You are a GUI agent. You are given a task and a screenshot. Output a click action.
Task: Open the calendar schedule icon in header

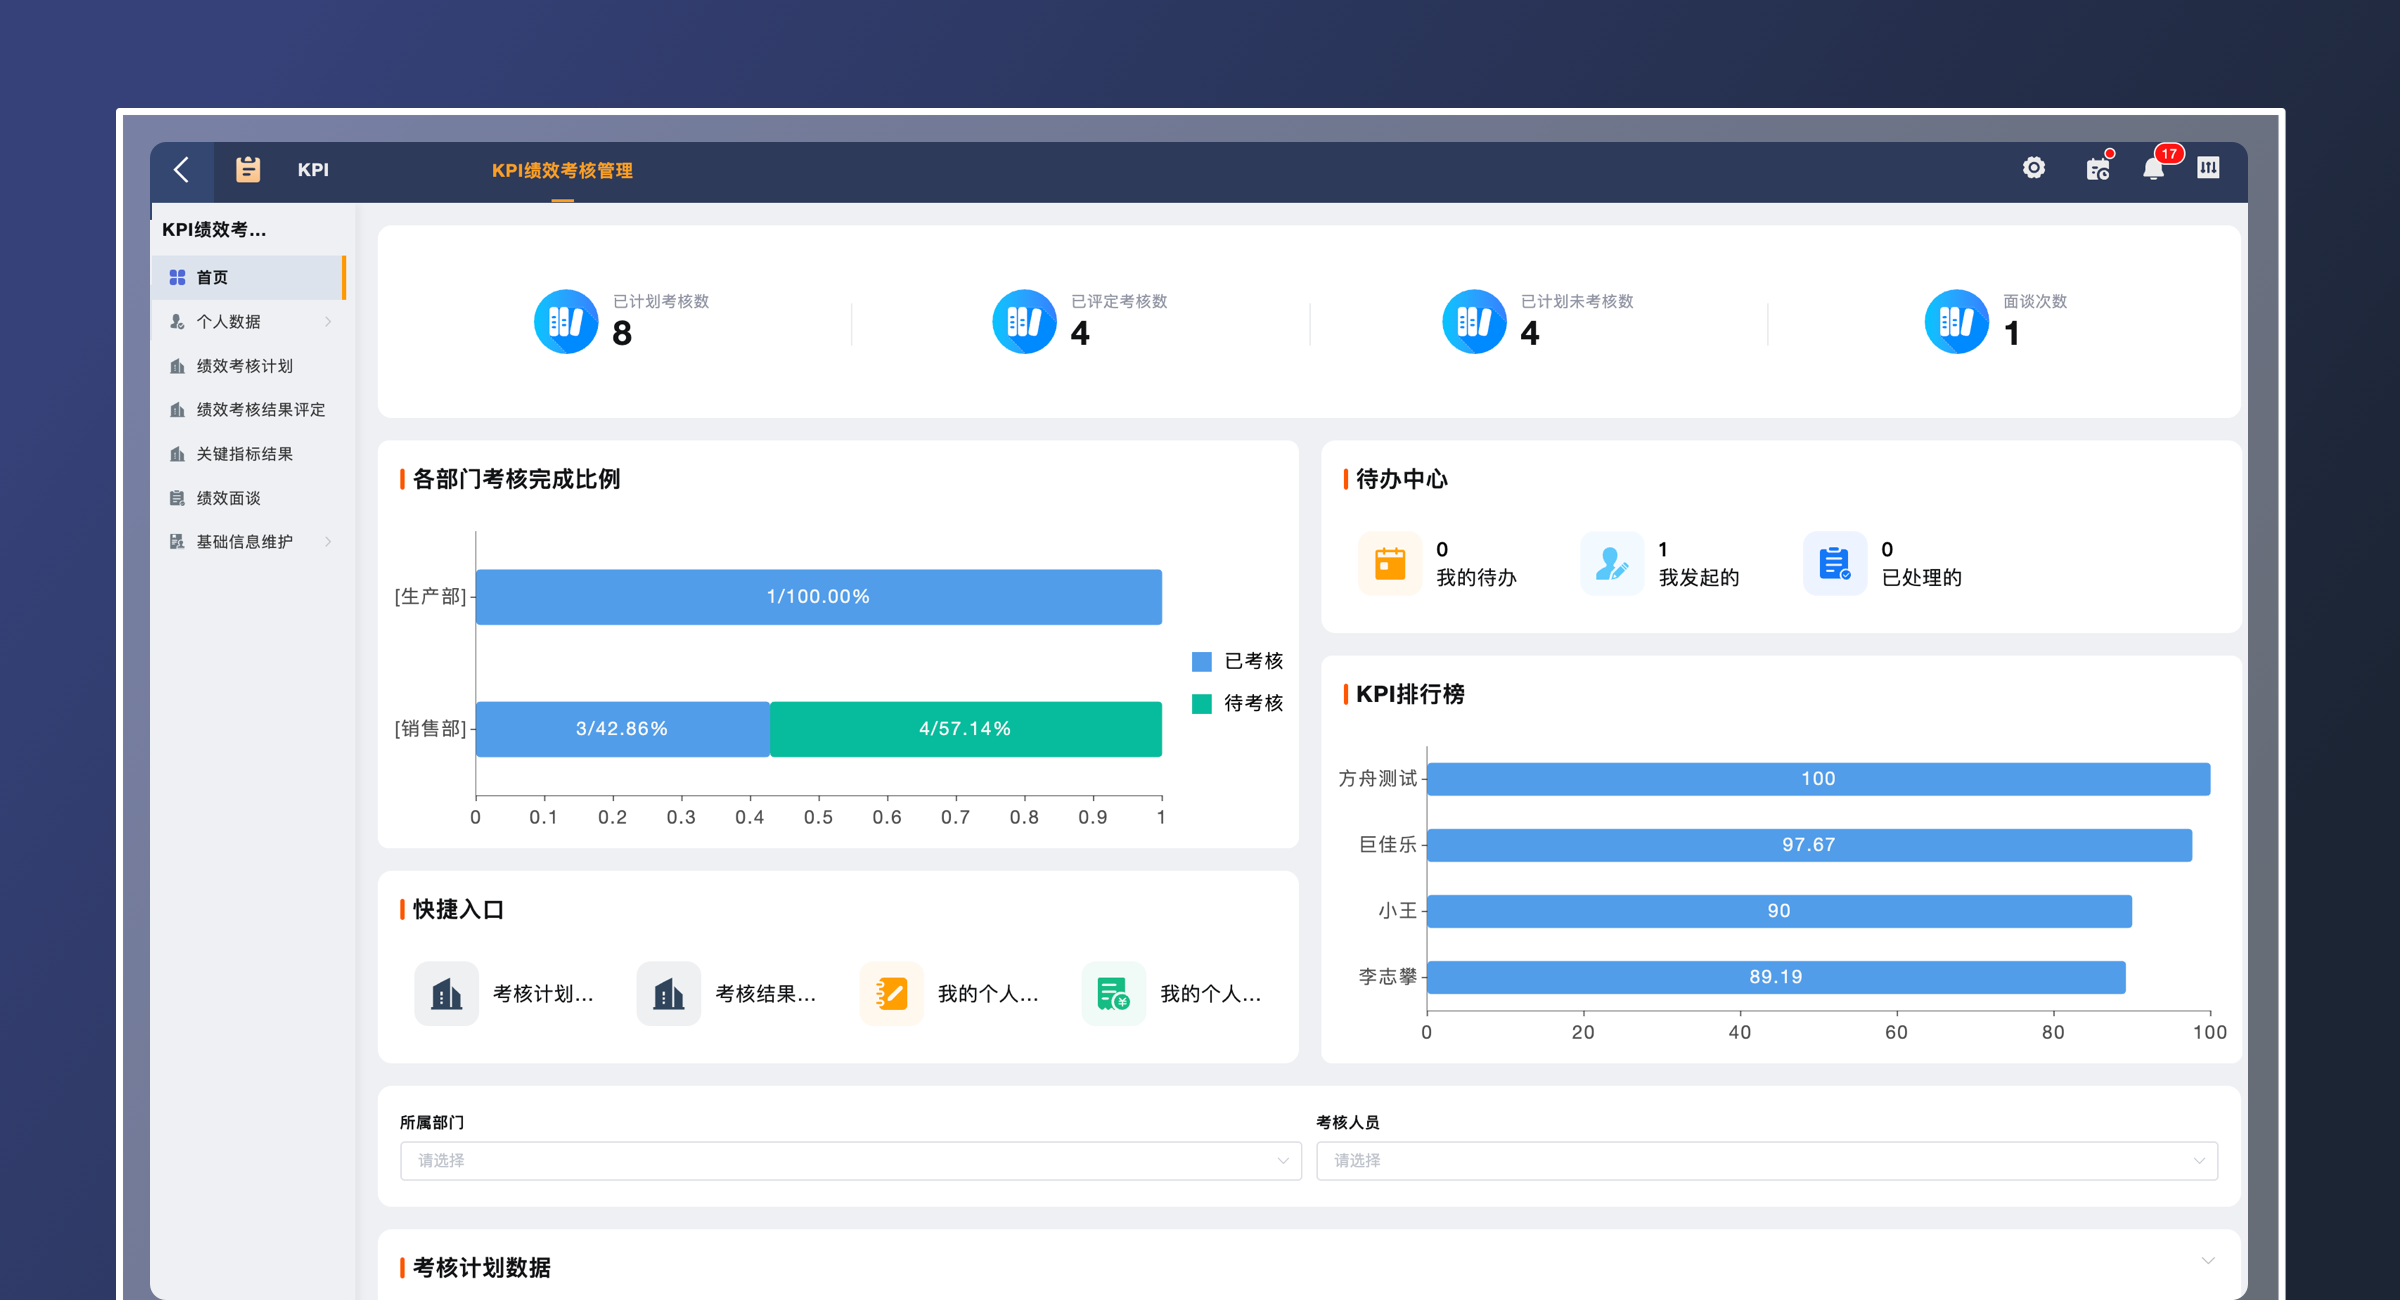click(2097, 169)
